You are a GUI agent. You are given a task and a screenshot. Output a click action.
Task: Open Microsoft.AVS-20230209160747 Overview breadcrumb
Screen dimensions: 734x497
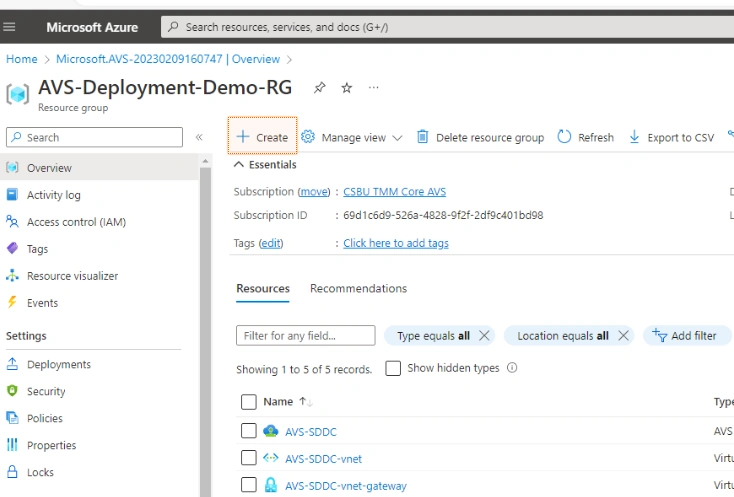click(168, 59)
